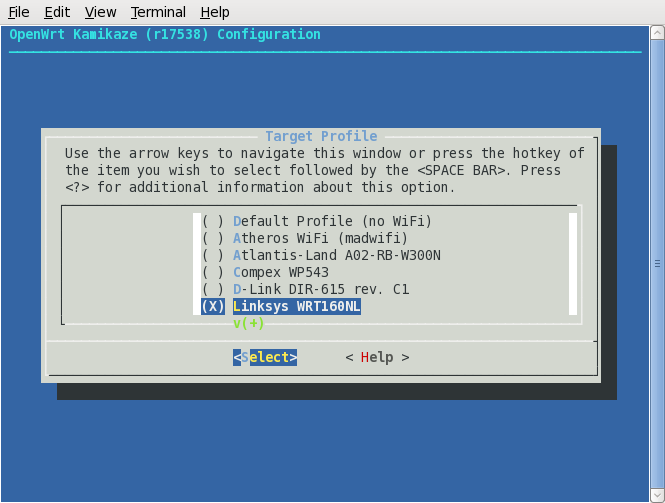Viewport: 665px width, 503px height.
Task: Open the Edit menu
Action: pos(57,12)
